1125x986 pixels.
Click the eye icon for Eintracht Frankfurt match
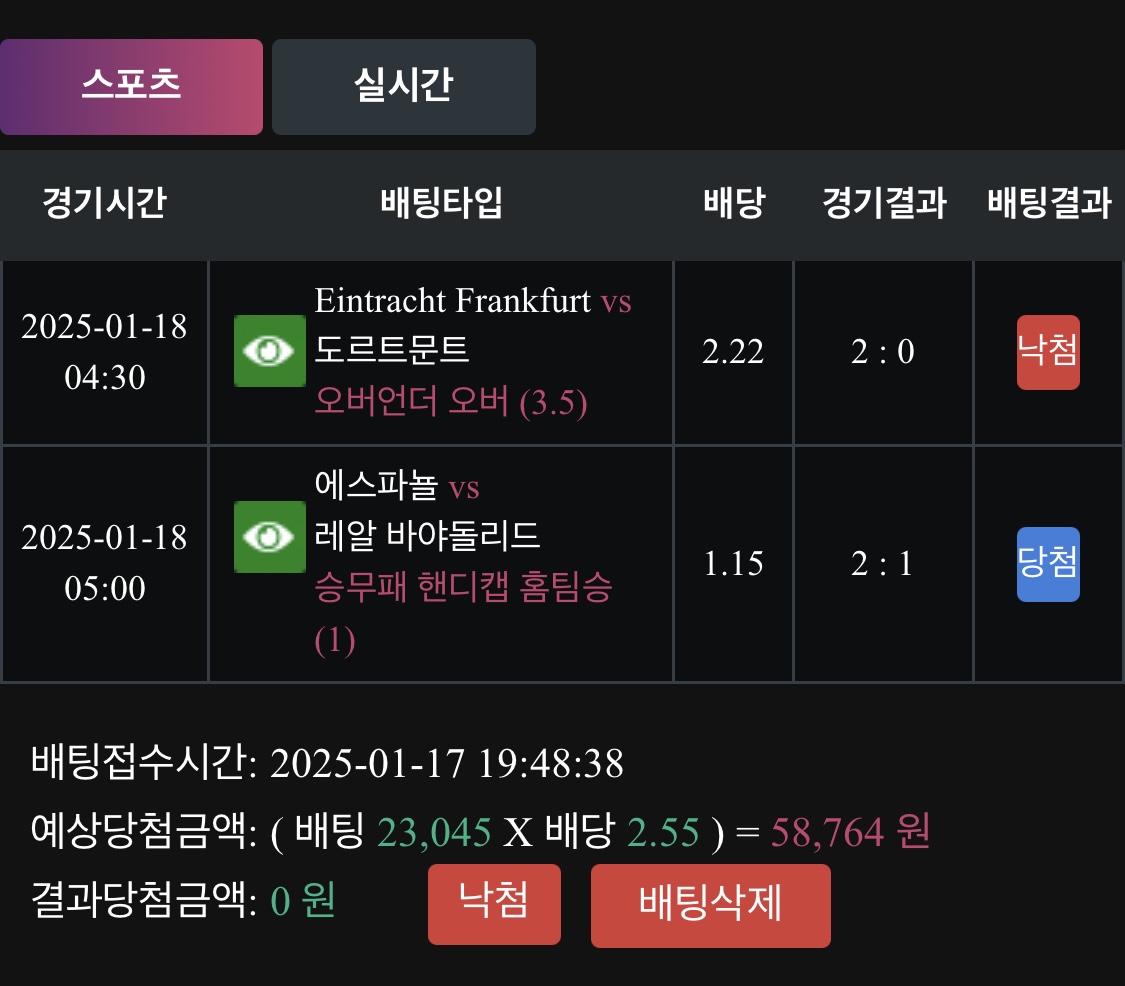269,351
